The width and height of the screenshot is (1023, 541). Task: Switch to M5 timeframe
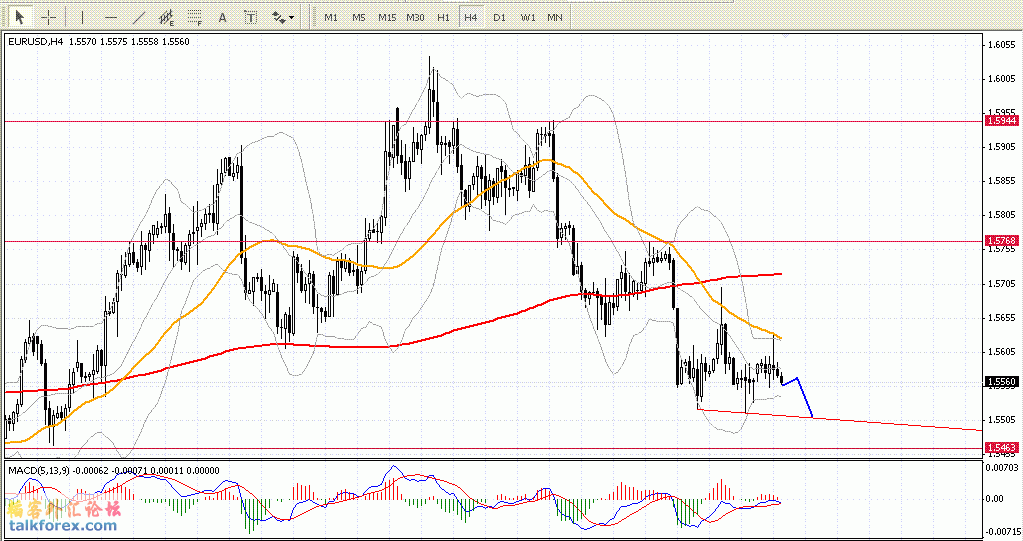click(x=358, y=17)
